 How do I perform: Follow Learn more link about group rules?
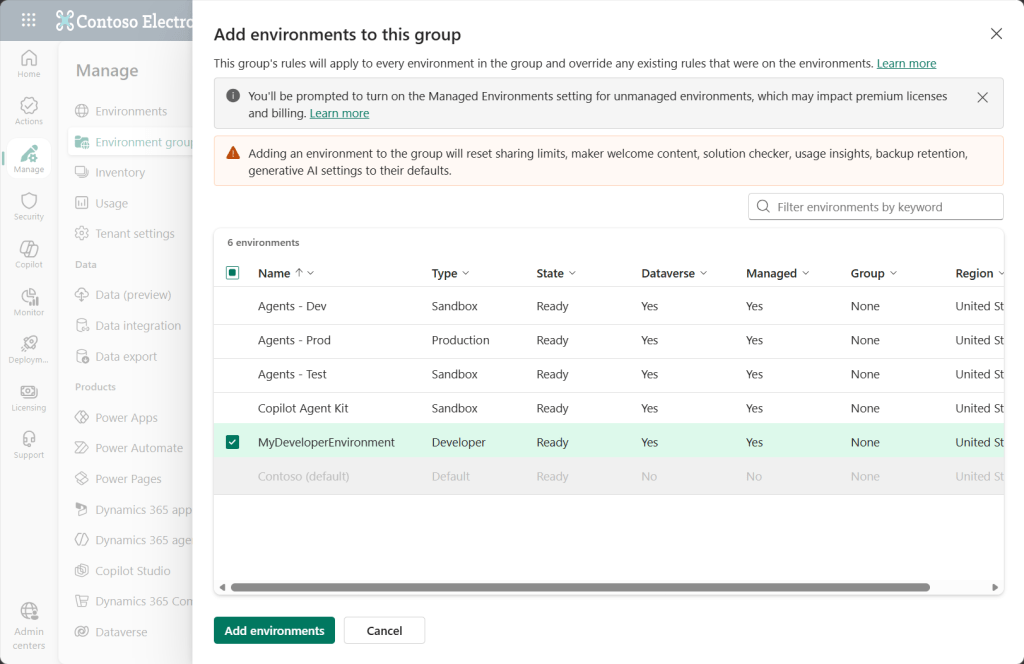tap(906, 63)
